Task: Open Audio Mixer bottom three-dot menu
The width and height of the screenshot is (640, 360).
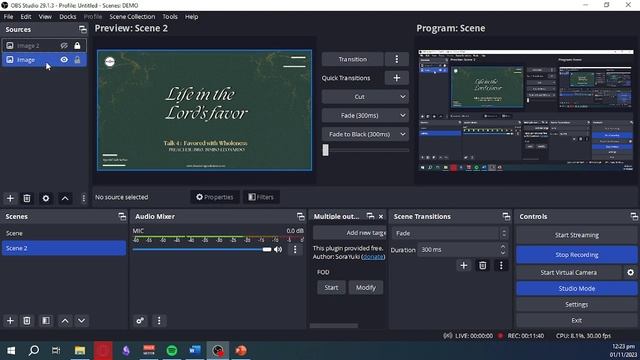Action: pyautogui.click(x=159, y=321)
